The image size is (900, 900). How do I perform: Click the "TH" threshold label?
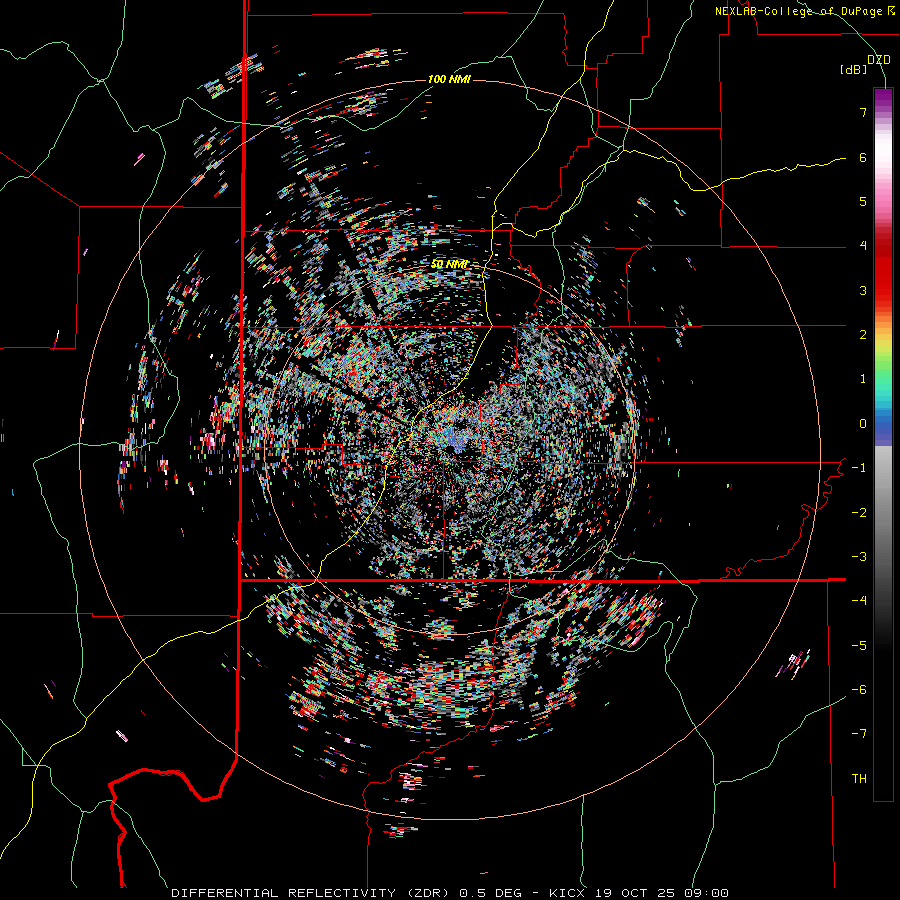pyautogui.click(x=859, y=779)
